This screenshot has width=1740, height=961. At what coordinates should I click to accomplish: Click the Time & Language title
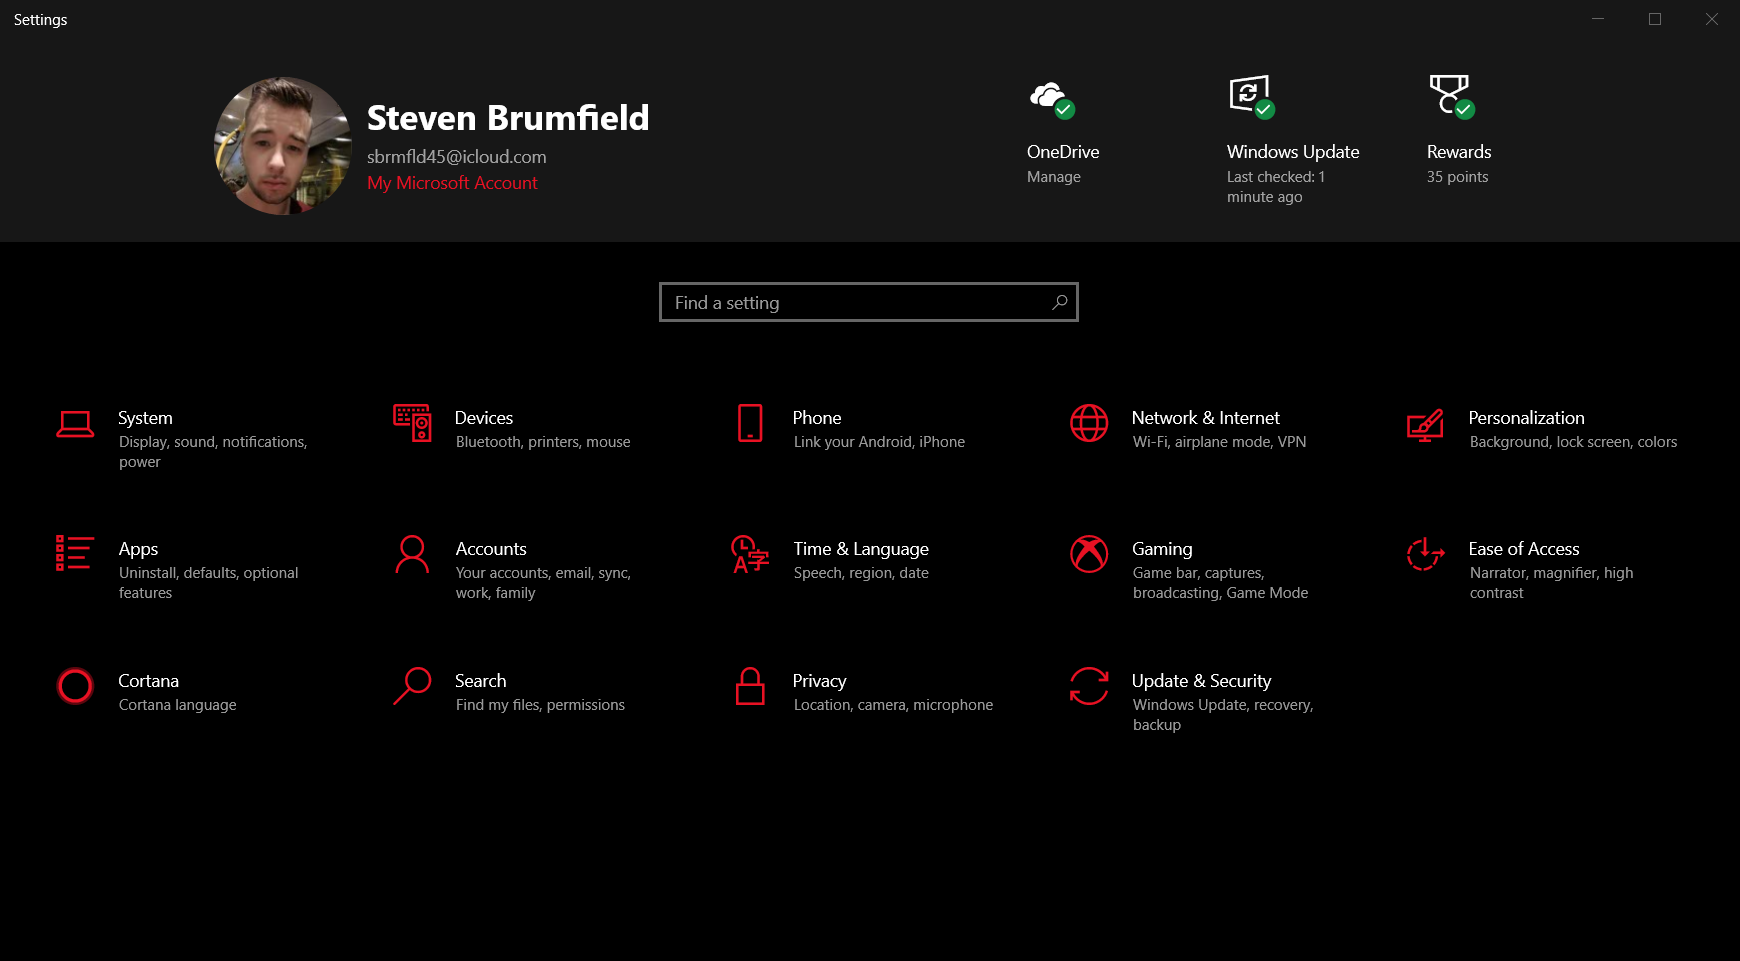(x=861, y=549)
